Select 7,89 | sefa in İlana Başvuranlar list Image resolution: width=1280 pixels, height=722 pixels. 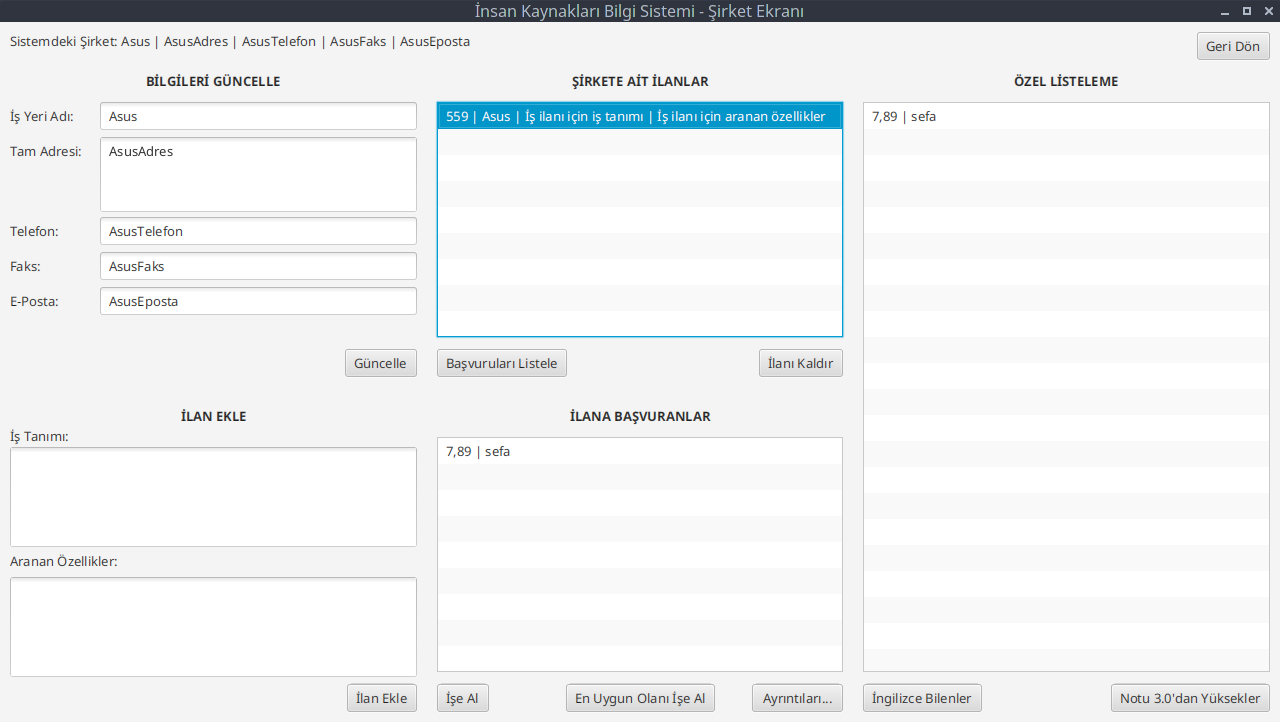pyautogui.click(x=640, y=451)
